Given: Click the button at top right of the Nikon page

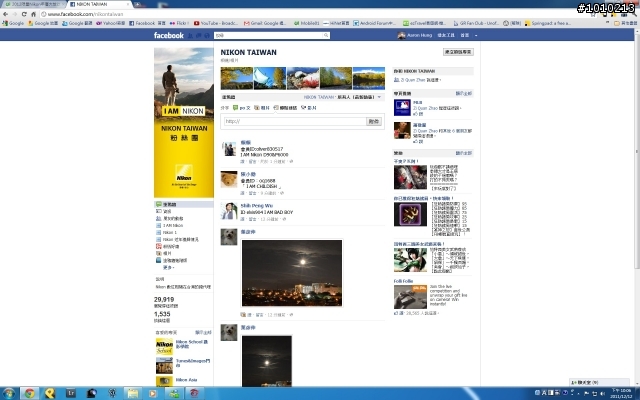Looking at the screenshot, I should pyautogui.click(x=458, y=52).
